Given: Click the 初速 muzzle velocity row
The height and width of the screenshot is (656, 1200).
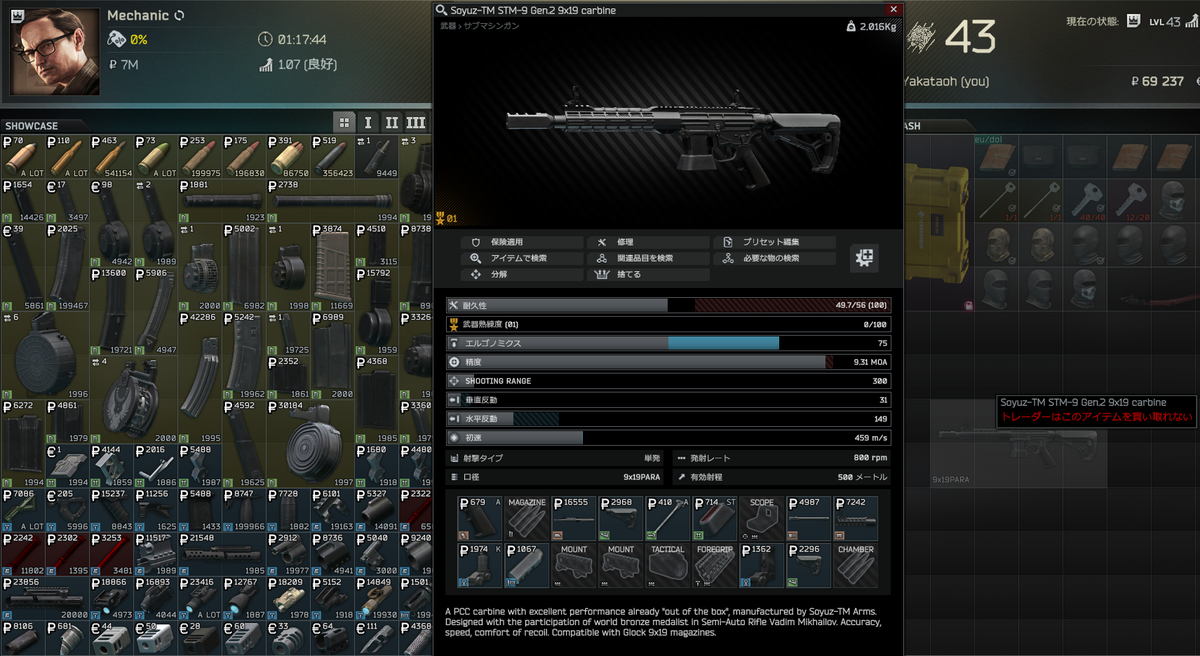Looking at the screenshot, I should click(669, 438).
